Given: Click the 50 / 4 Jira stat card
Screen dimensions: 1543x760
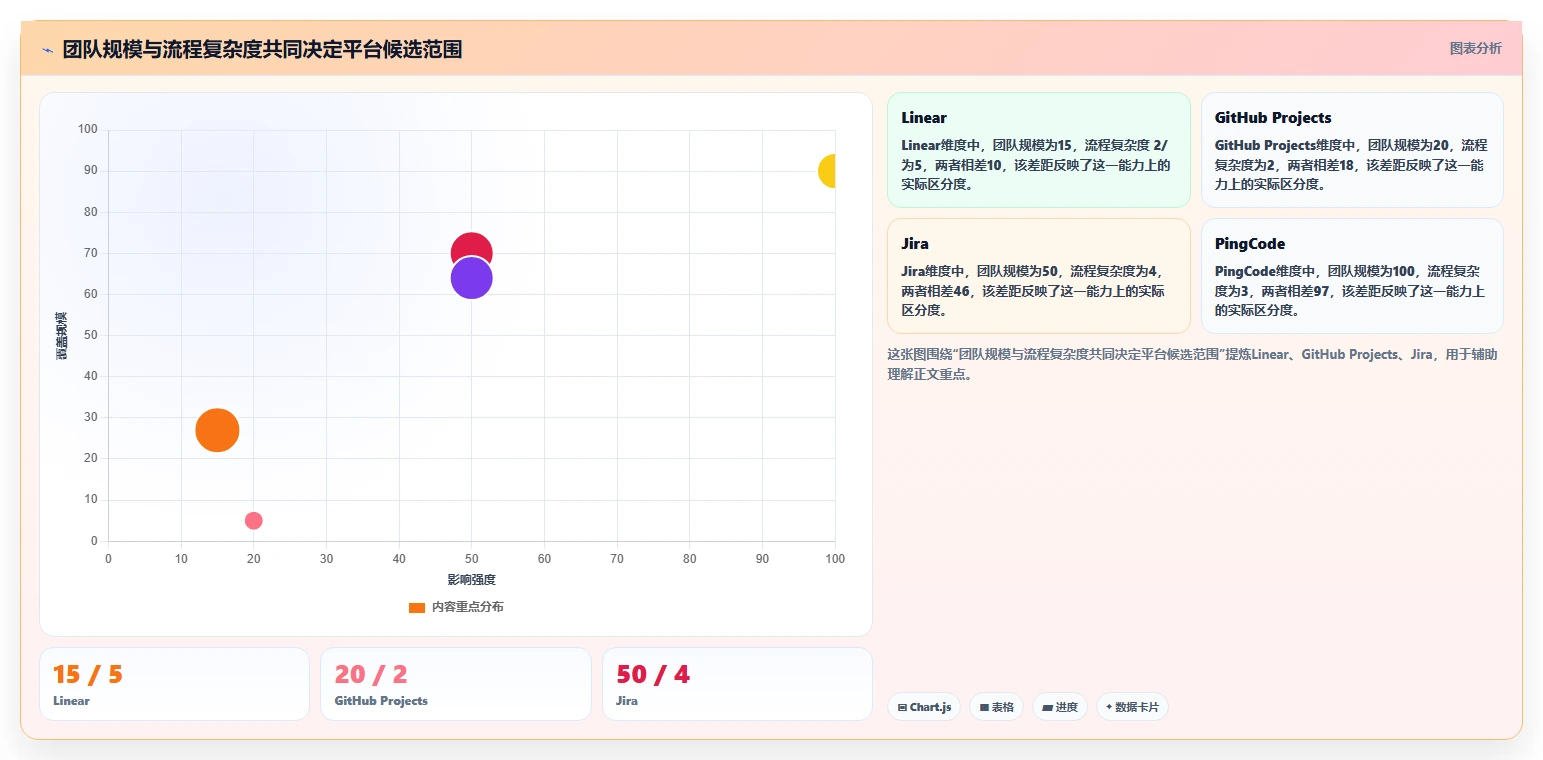Looking at the screenshot, I should [737, 684].
